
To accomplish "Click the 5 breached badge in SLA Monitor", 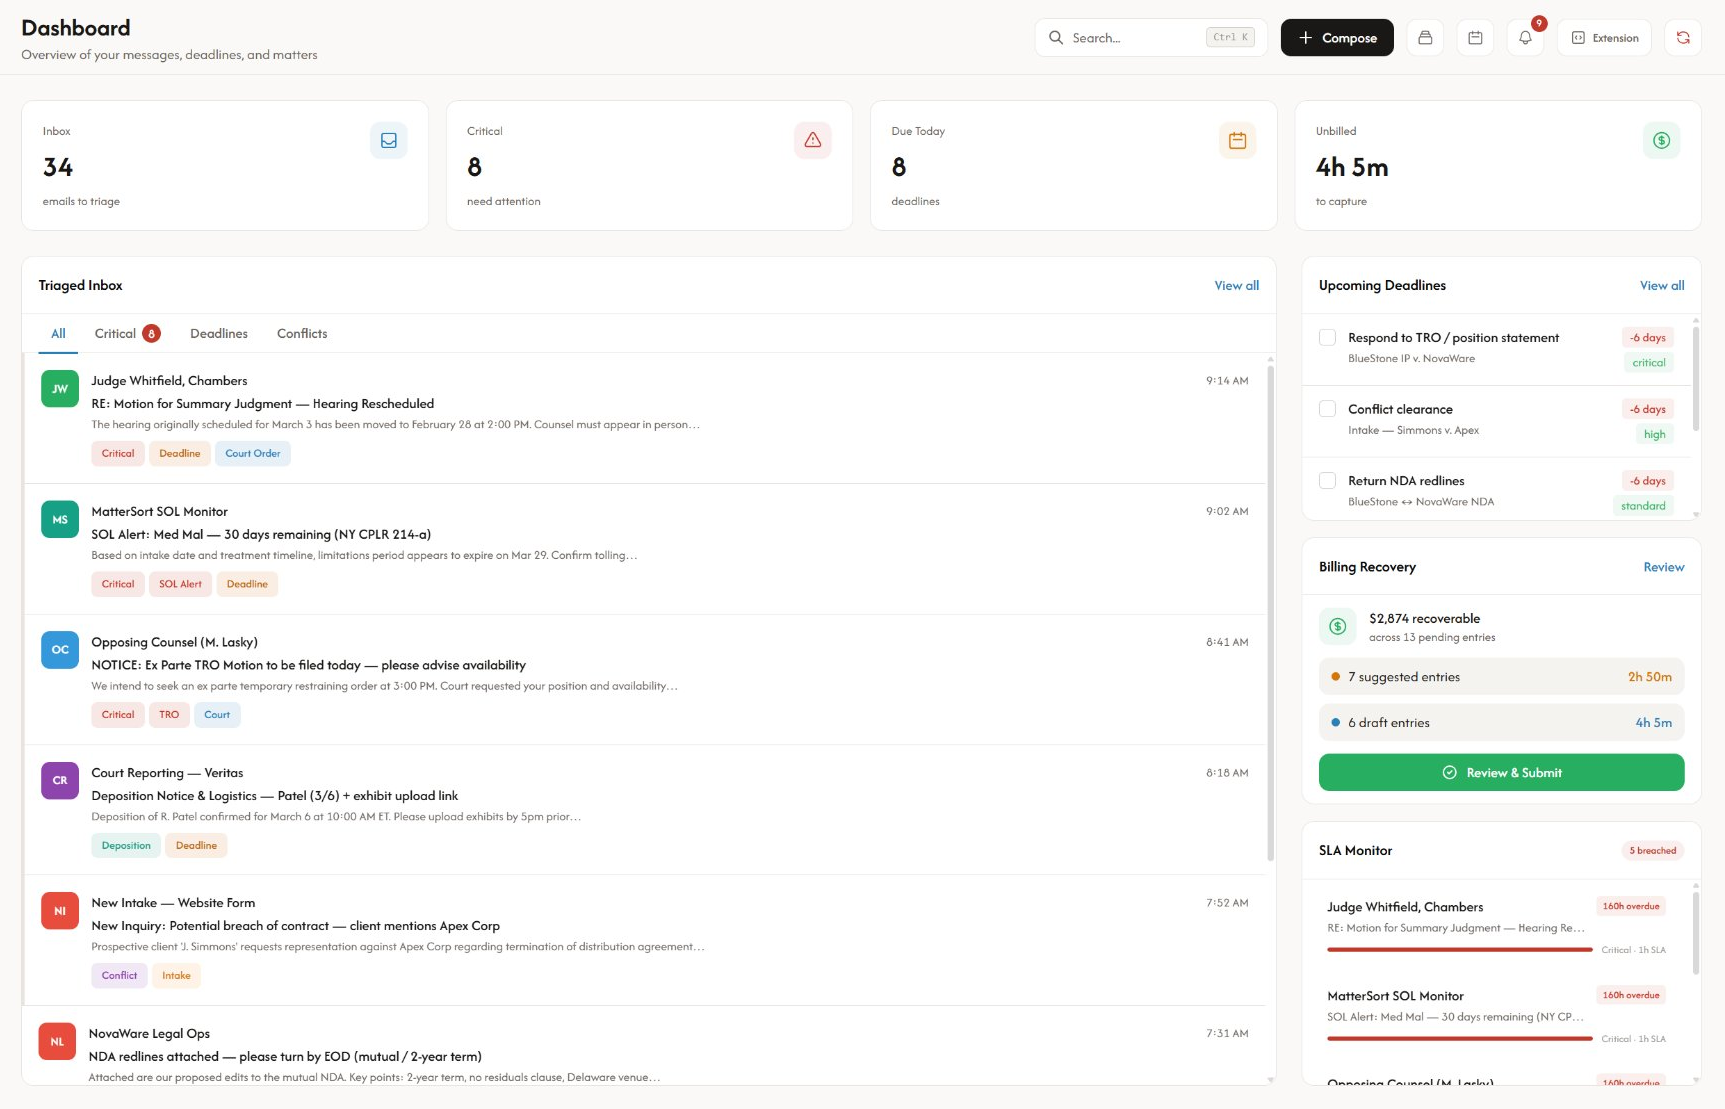I will (1654, 850).
